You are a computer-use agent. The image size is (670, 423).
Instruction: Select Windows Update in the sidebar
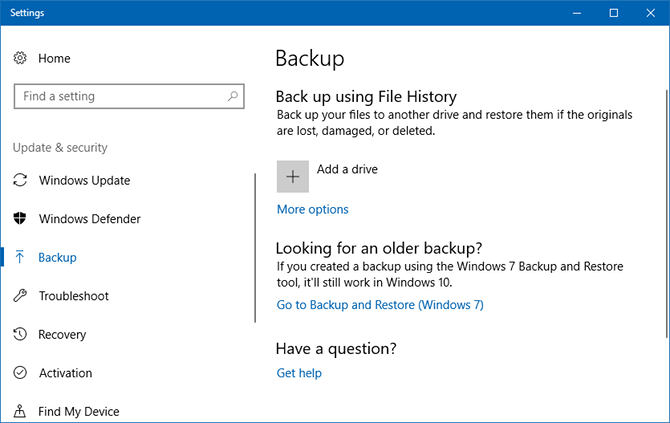[x=84, y=181]
